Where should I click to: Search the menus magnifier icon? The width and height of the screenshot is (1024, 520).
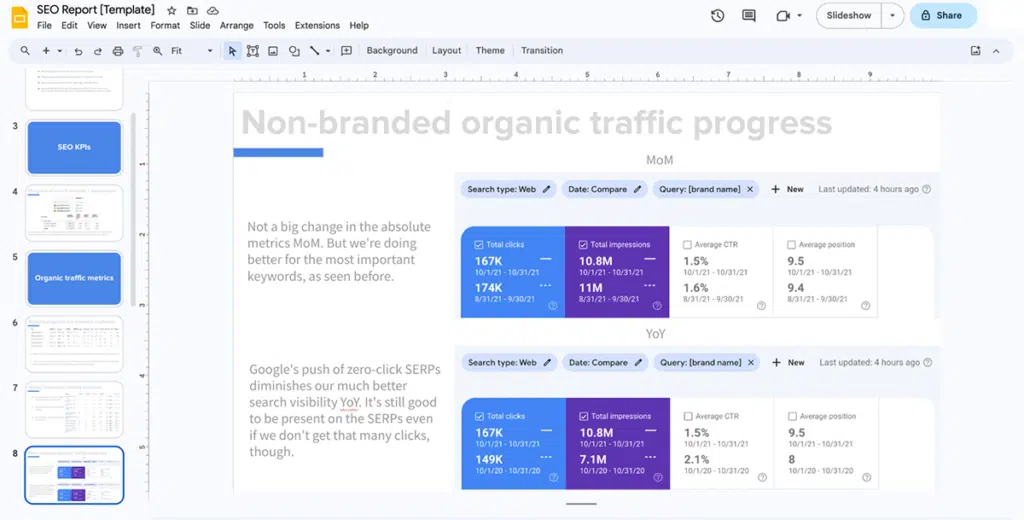(x=25, y=50)
